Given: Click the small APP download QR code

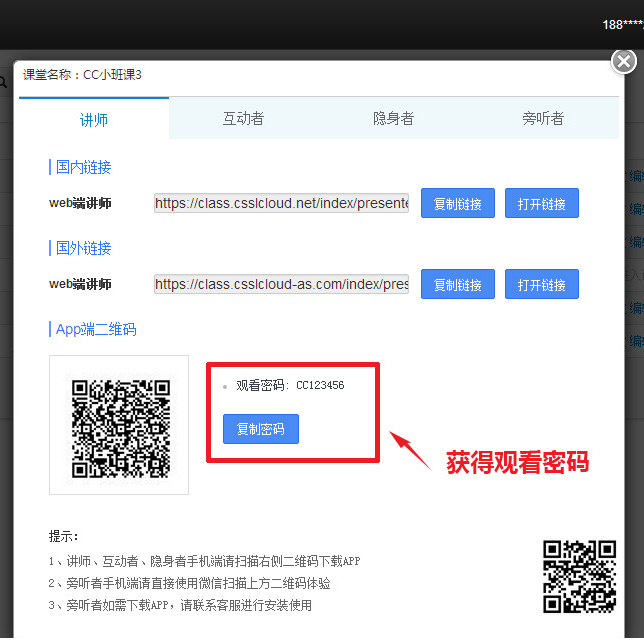Looking at the screenshot, I should point(579,575).
